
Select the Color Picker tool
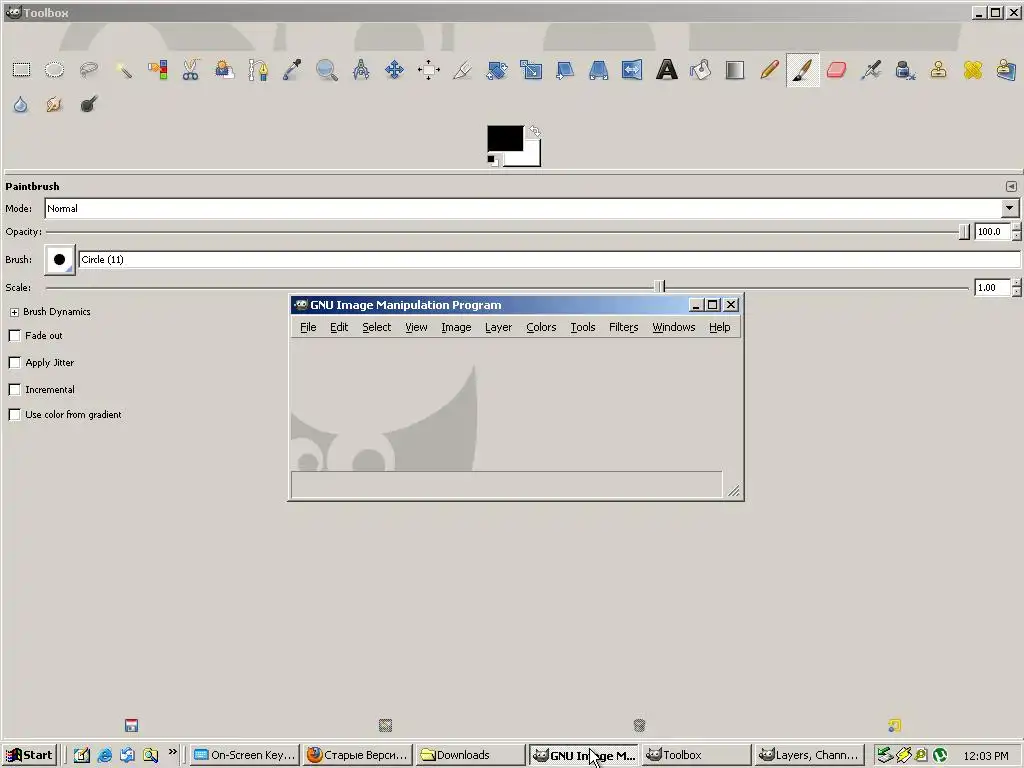point(293,70)
